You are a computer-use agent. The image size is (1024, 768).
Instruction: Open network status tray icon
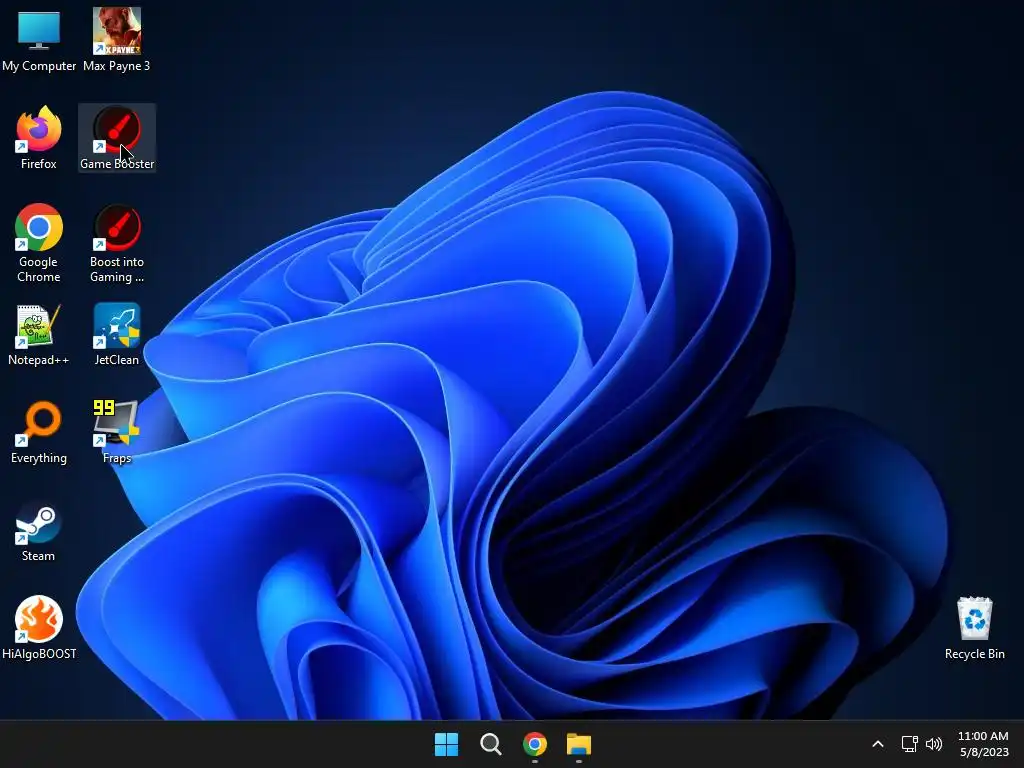910,744
